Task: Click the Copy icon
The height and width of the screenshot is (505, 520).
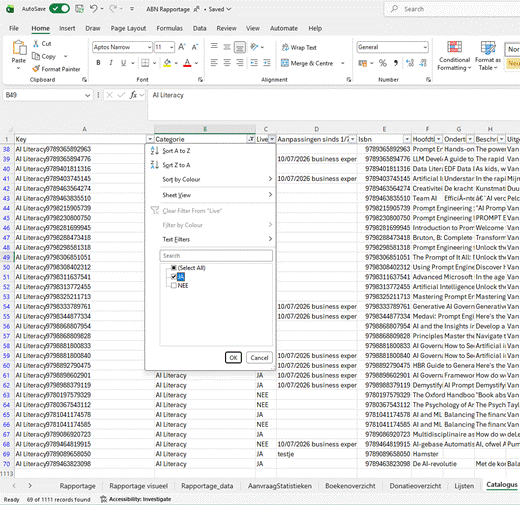Action: [36, 56]
